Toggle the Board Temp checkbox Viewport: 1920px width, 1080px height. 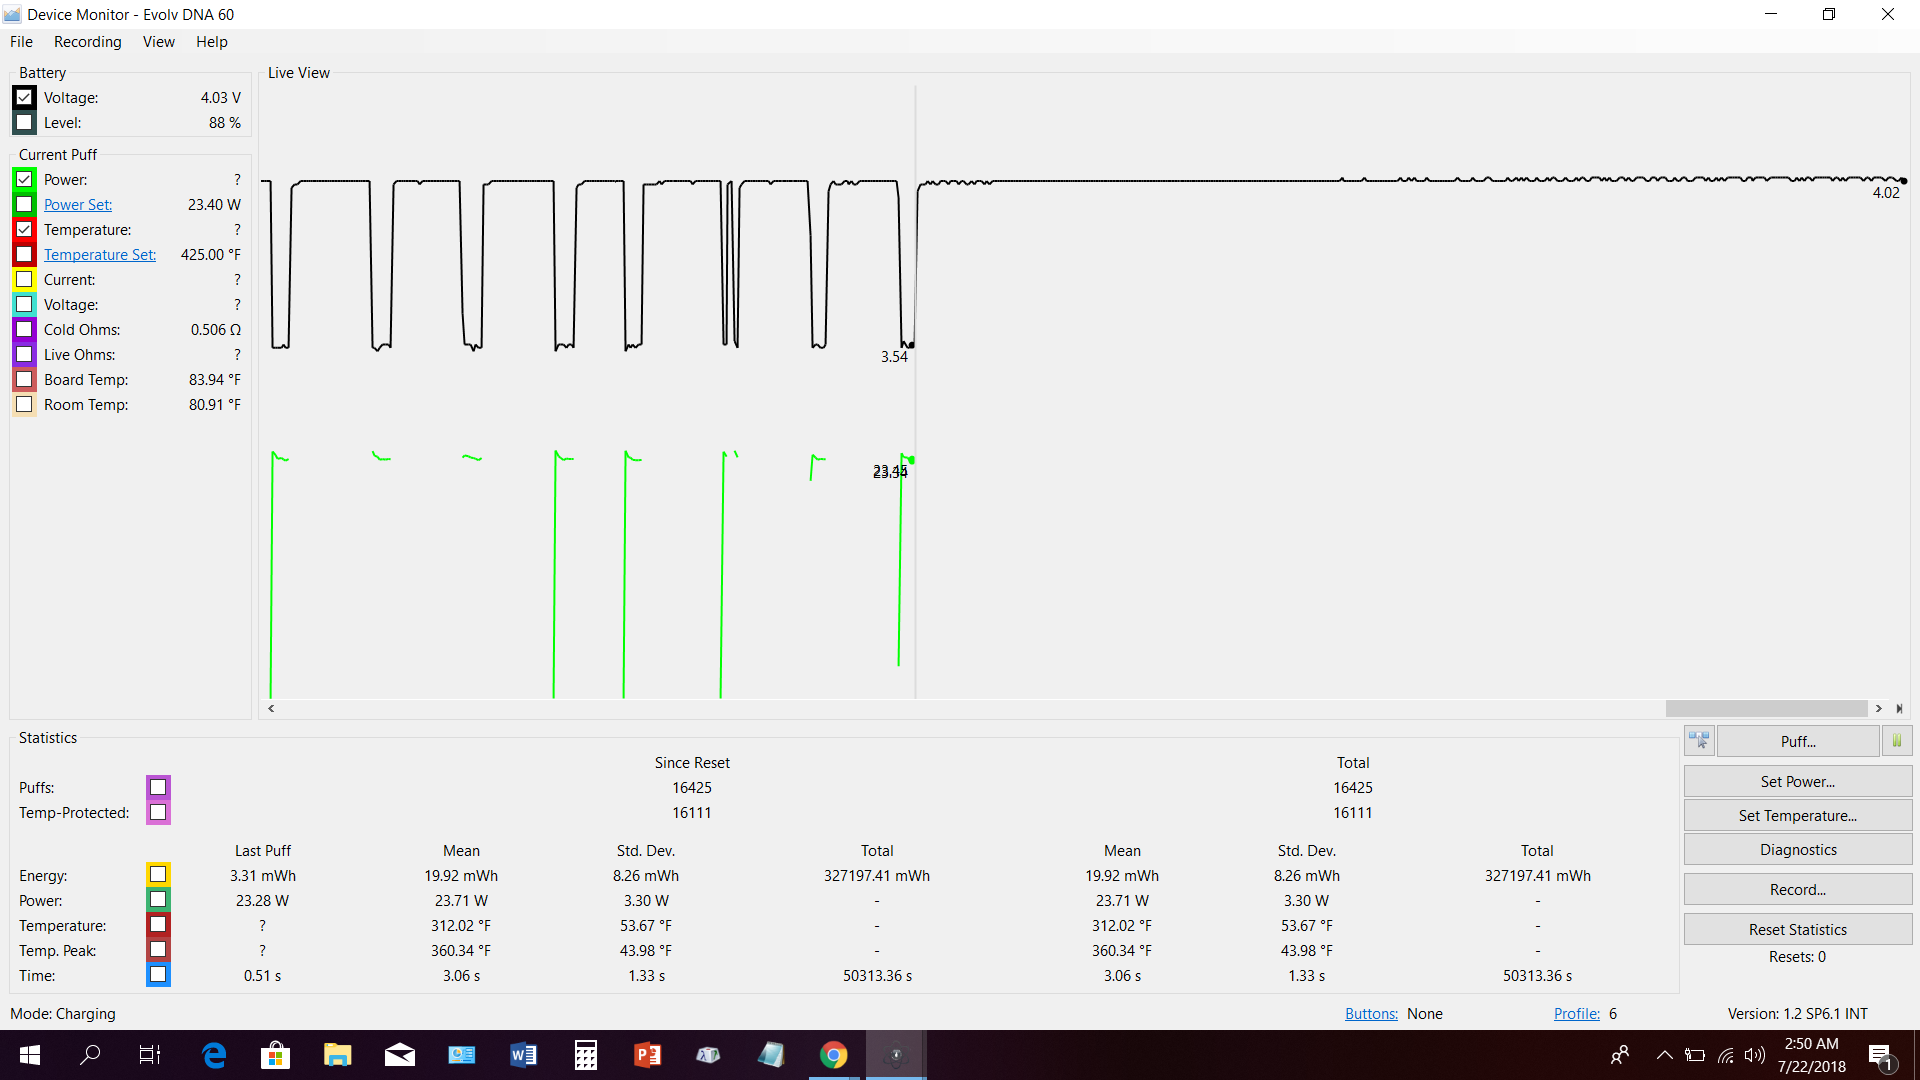tap(25, 380)
